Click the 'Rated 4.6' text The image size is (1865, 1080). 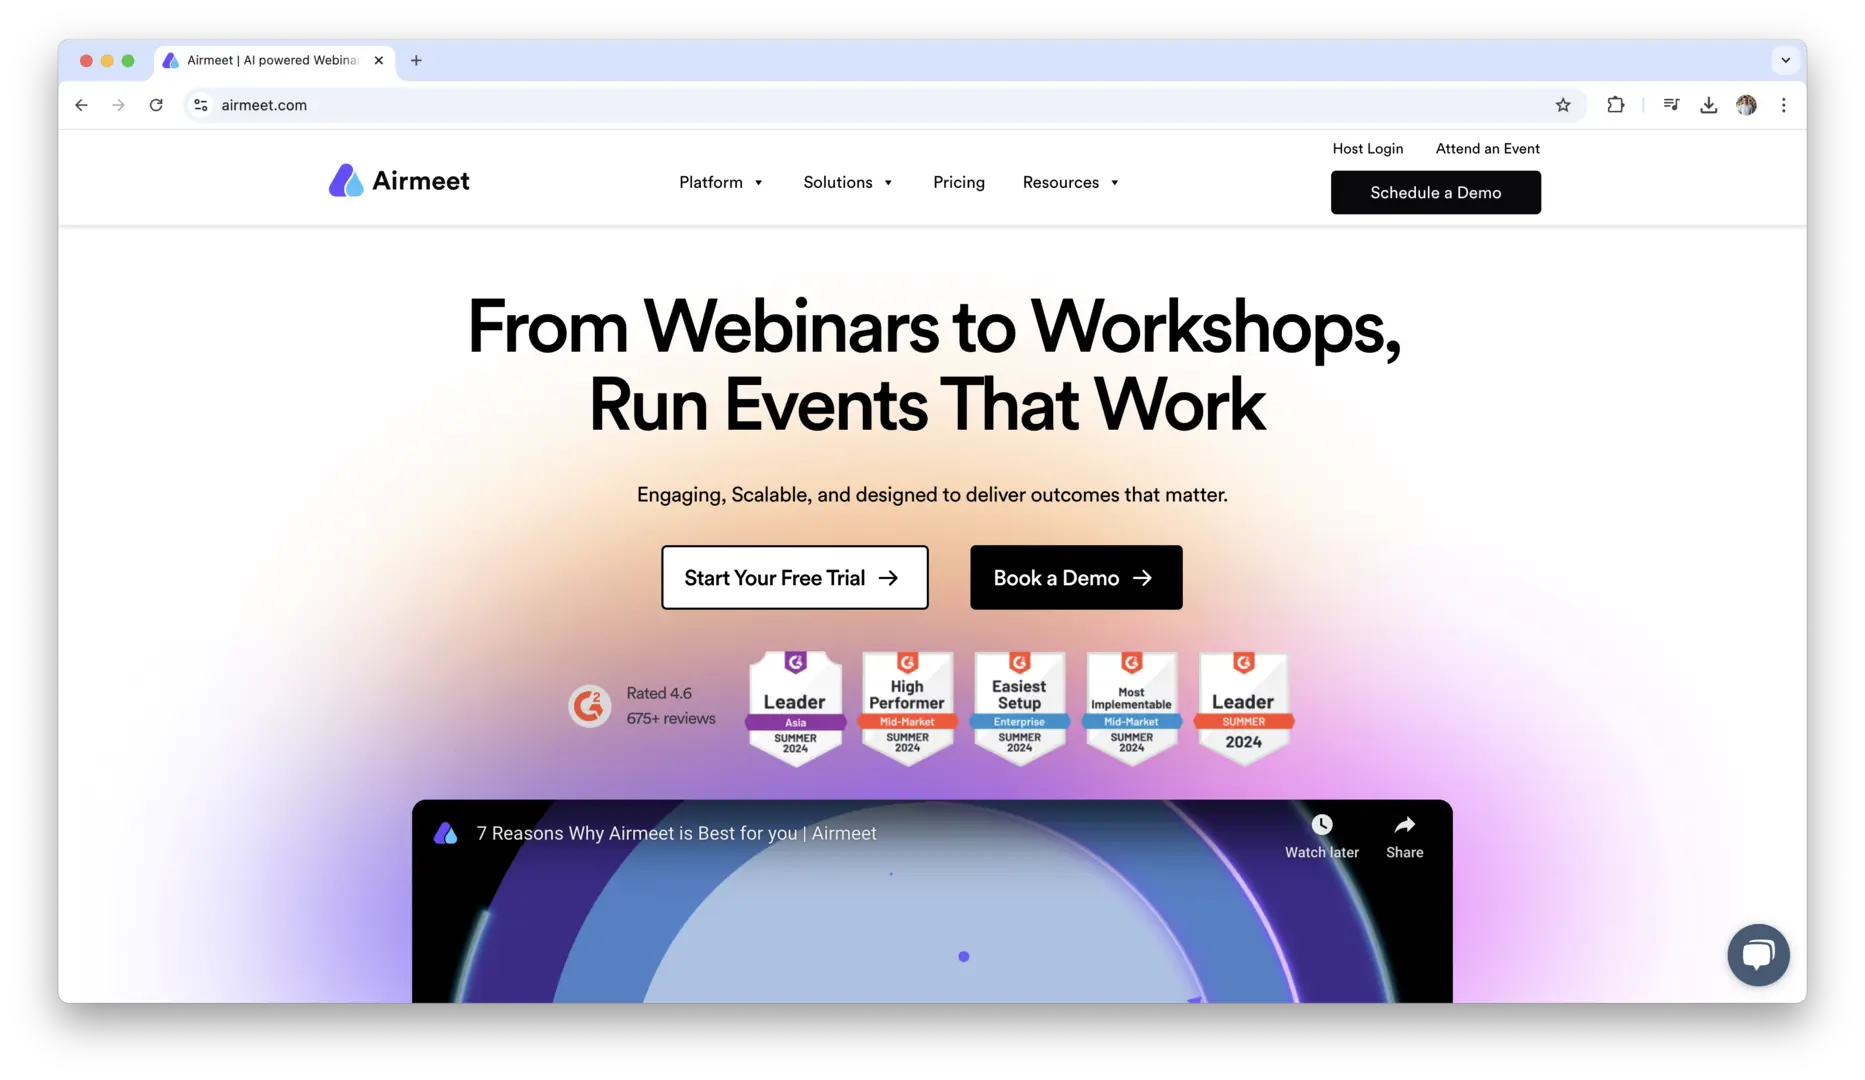point(659,693)
